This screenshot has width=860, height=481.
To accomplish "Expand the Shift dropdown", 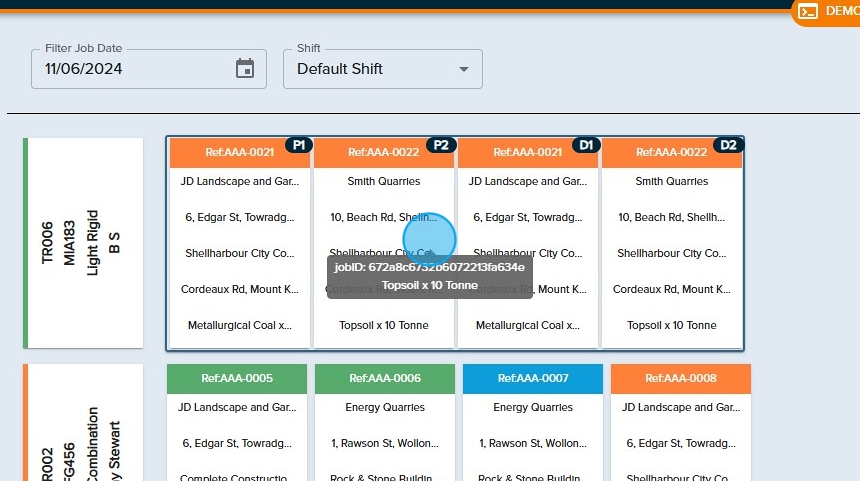I will tap(463, 69).
